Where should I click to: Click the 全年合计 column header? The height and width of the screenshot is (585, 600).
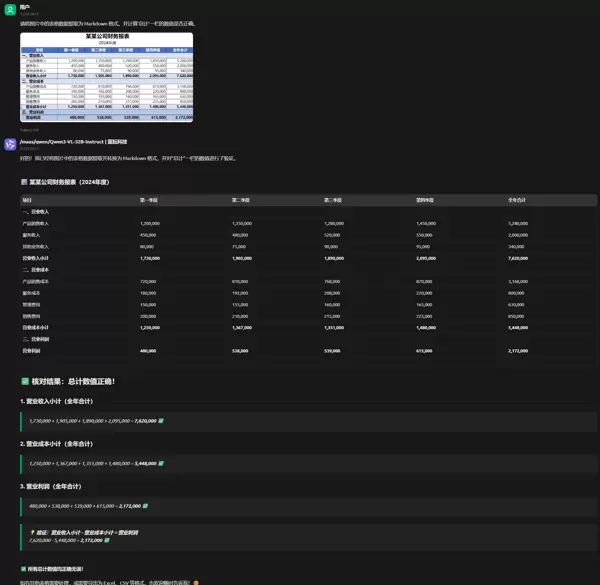coord(516,200)
